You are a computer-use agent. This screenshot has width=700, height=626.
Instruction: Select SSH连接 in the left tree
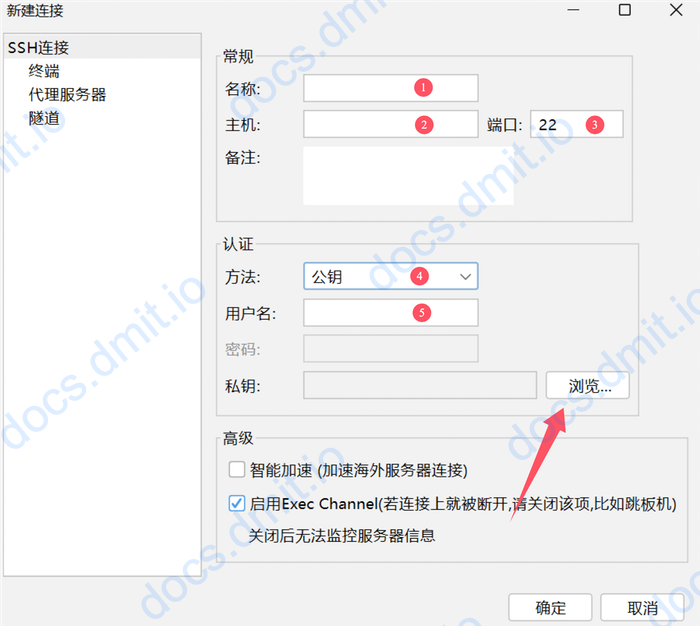pos(38,47)
